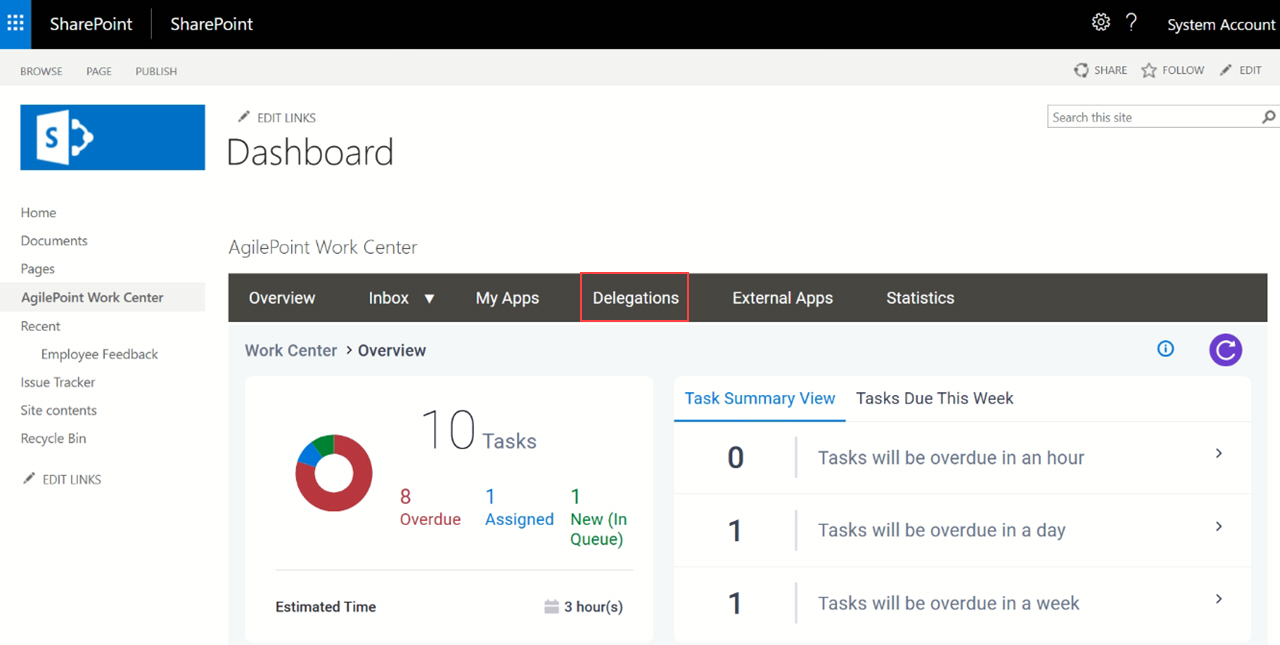Click the Edit pencil in the ribbon

coord(1225,70)
